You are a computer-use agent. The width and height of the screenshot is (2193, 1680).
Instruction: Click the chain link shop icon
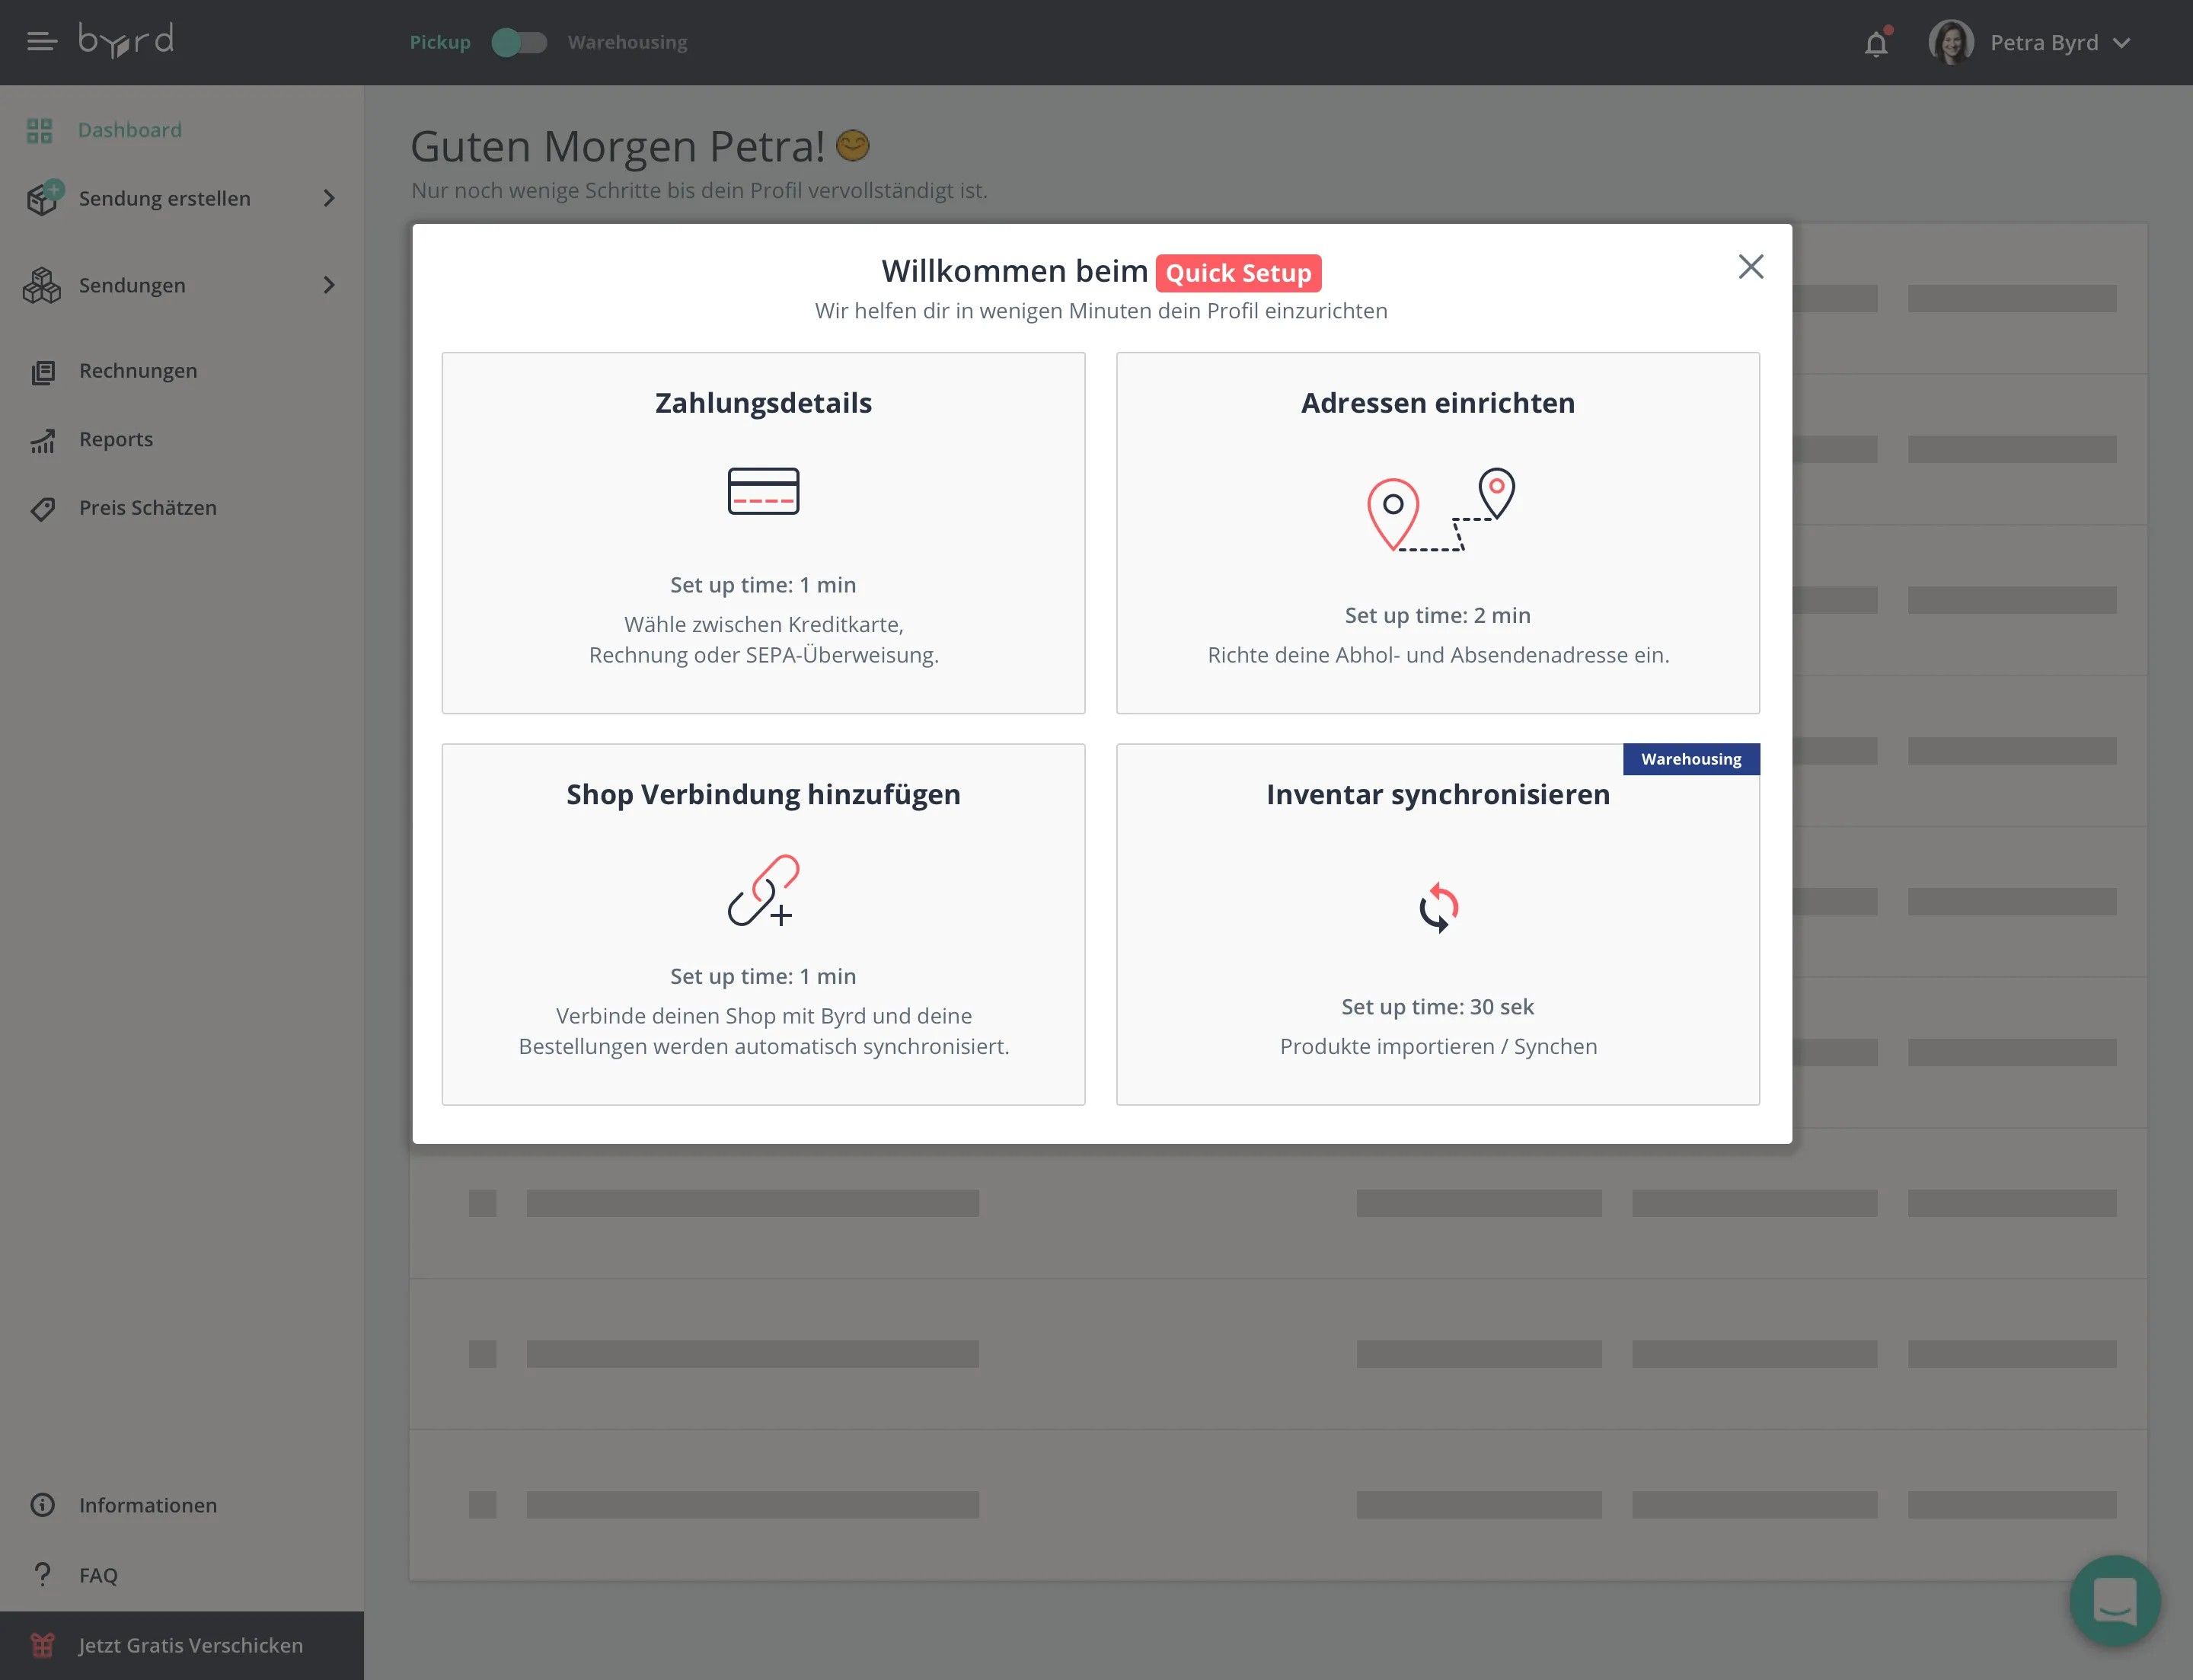[x=763, y=890]
